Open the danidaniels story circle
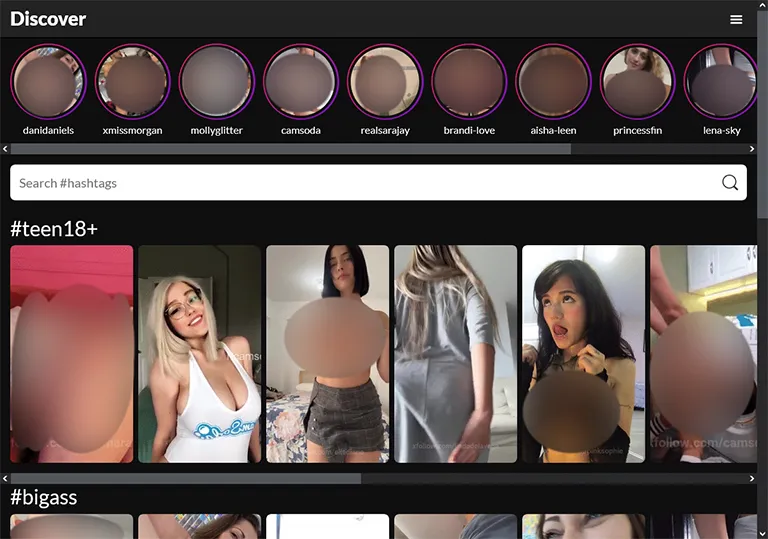Image resolution: width=768 pixels, height=539 pixels. (48, 82)
